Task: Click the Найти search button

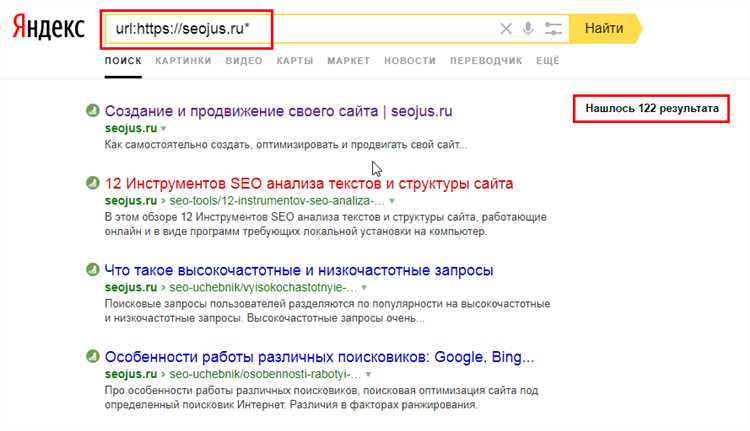Action: click(605, 29)
